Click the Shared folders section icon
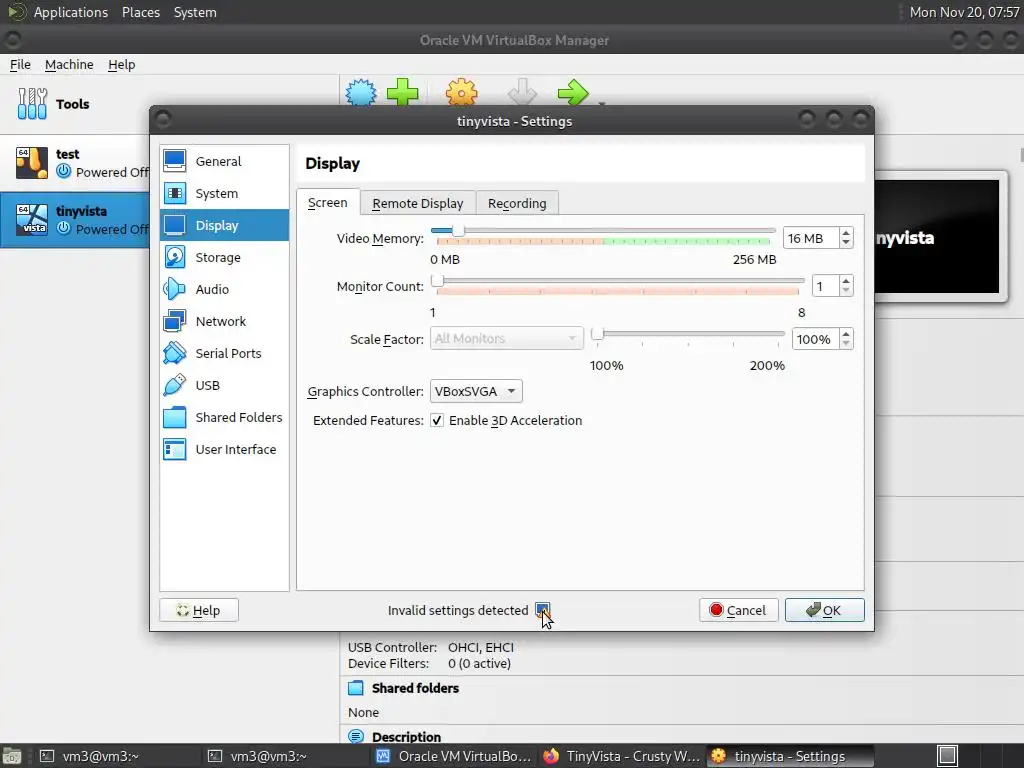The height and width of the screenshot is (768, 1024). (356, 688)
